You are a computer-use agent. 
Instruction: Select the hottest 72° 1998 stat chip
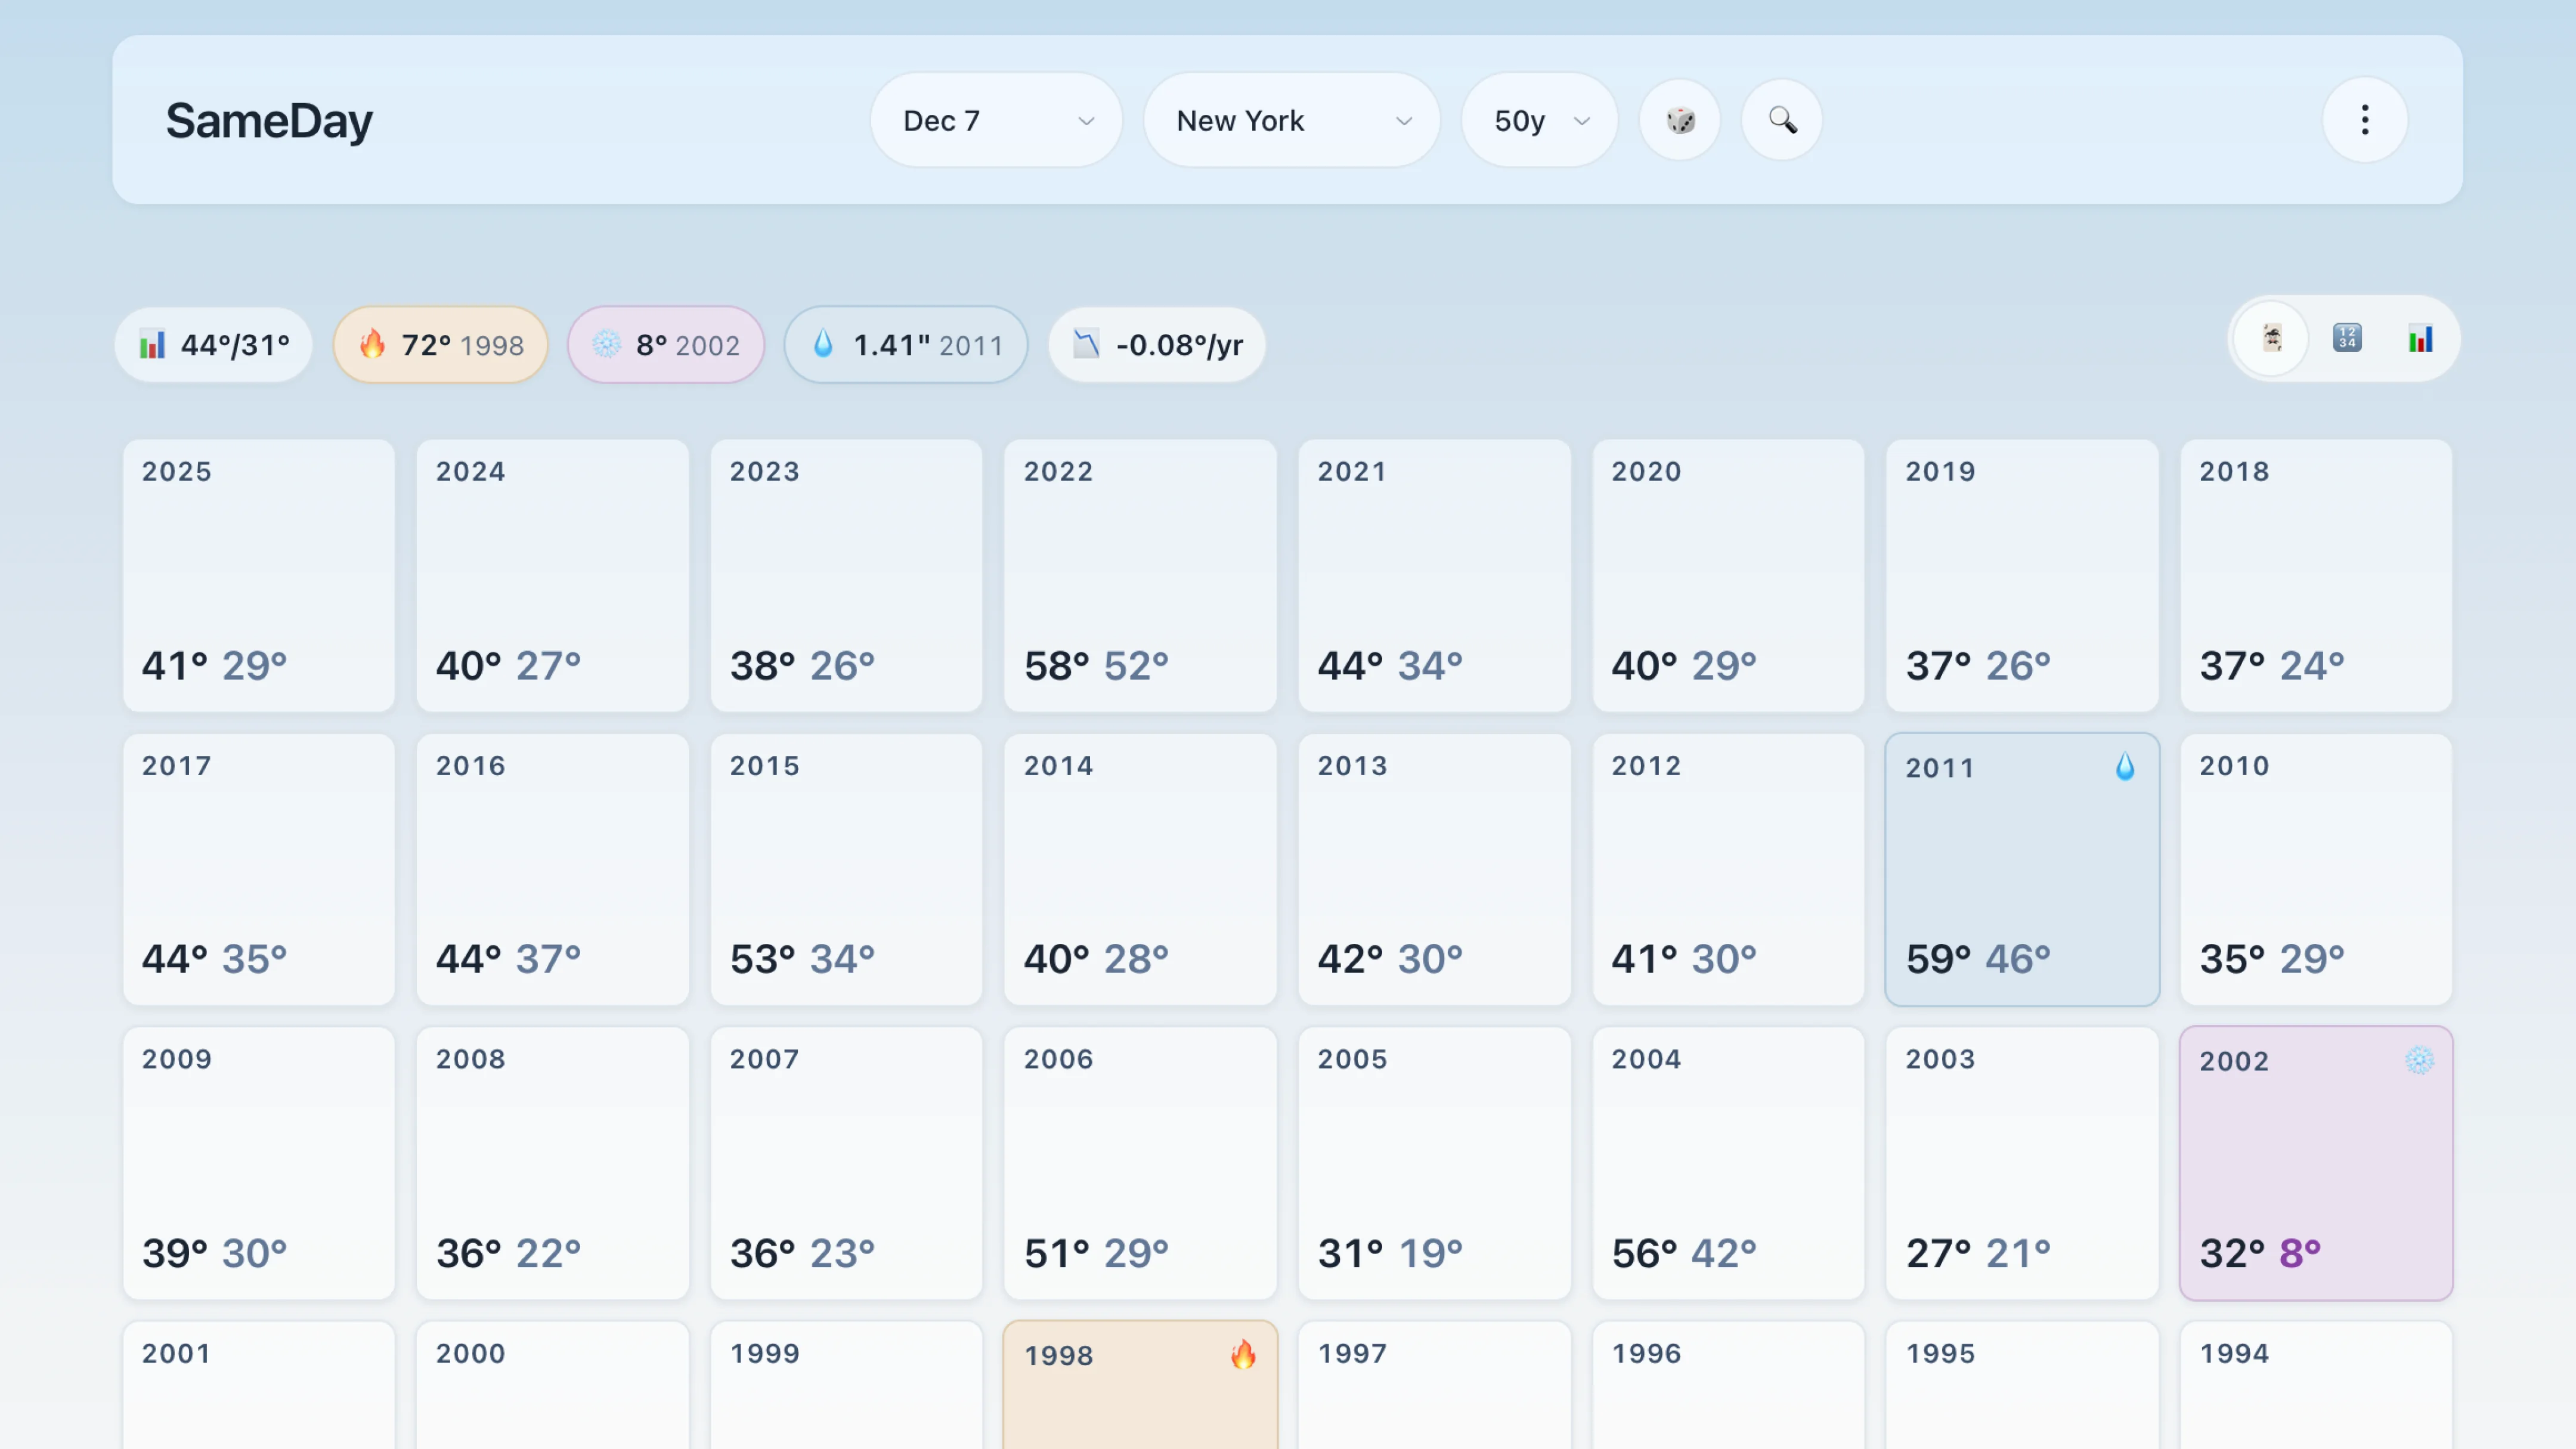click(440, 344)
